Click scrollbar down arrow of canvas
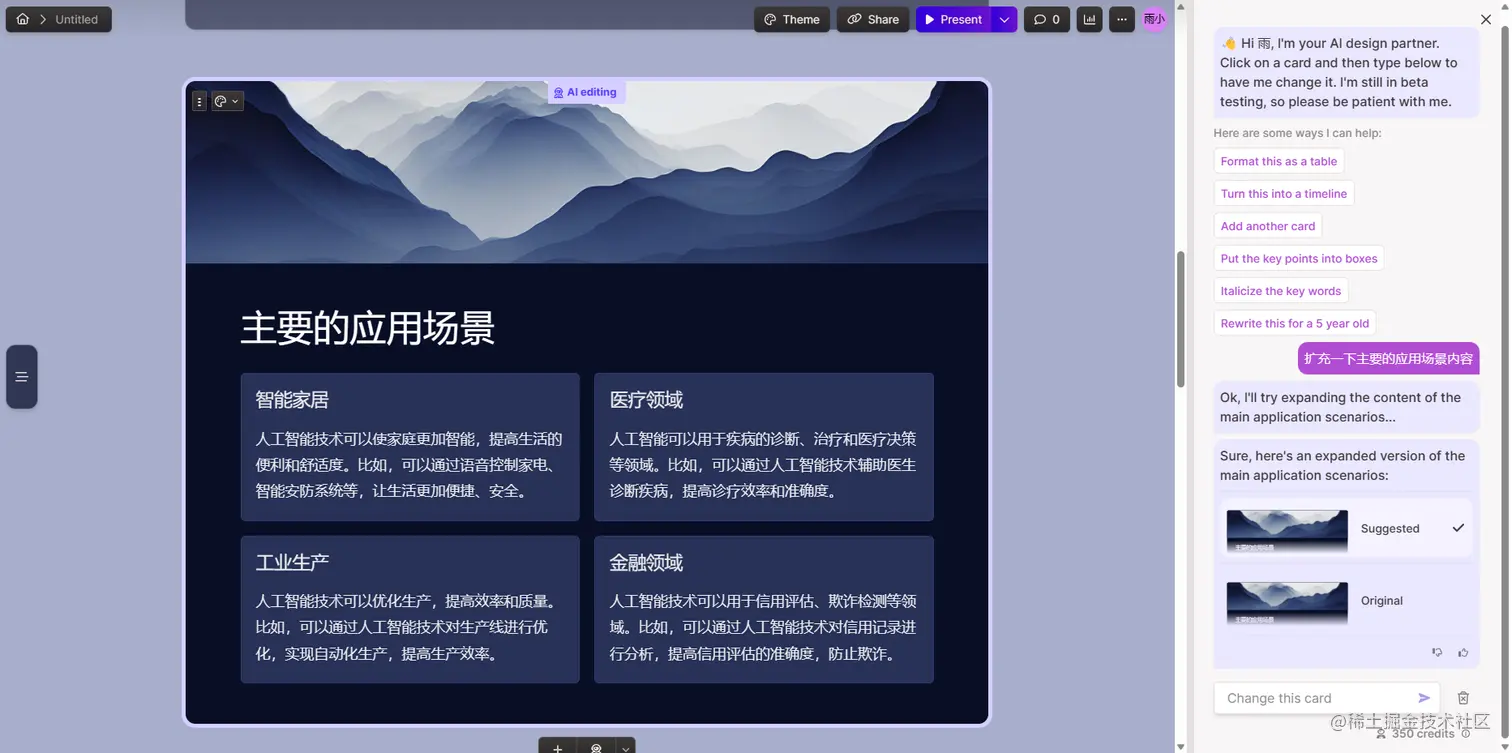This screenshot has height=753, width=1512. [x=1180, y=746]
